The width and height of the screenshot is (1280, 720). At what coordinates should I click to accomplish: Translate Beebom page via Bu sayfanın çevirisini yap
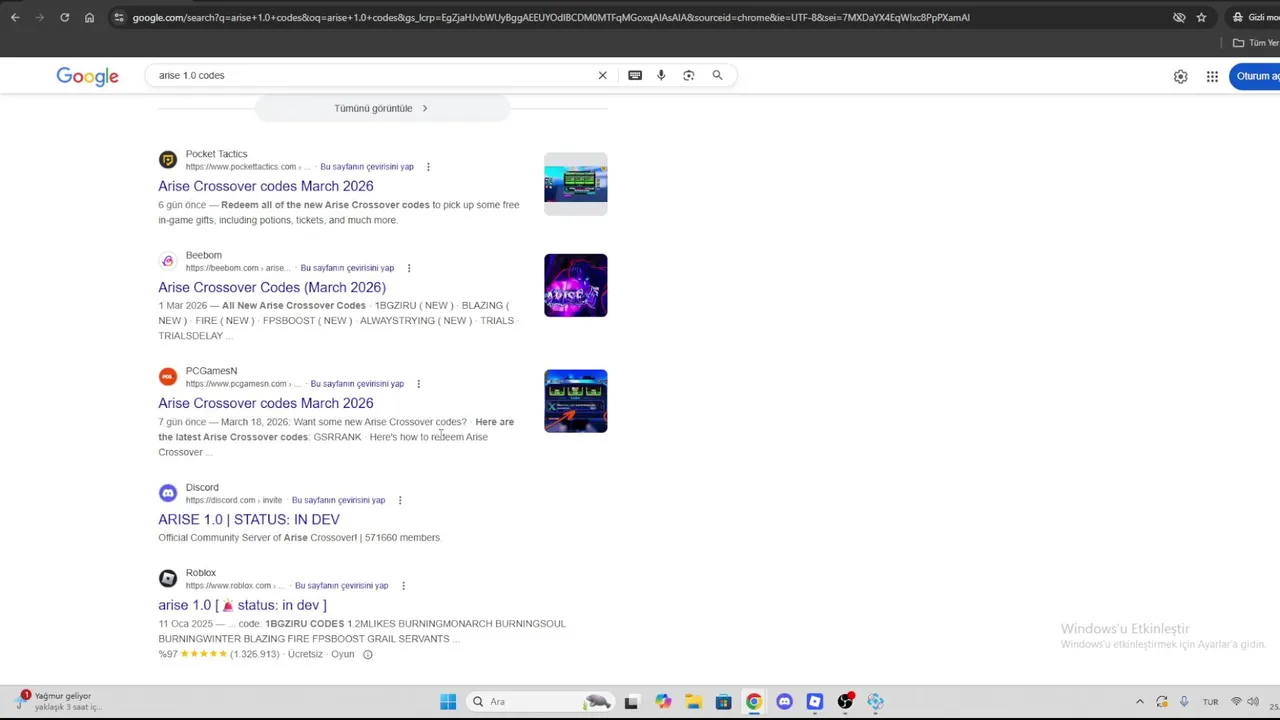tap(347, 268)
